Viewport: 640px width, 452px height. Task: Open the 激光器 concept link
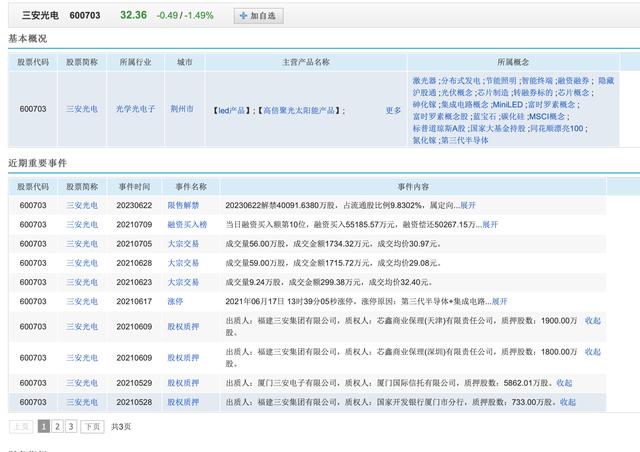(424, 81)
